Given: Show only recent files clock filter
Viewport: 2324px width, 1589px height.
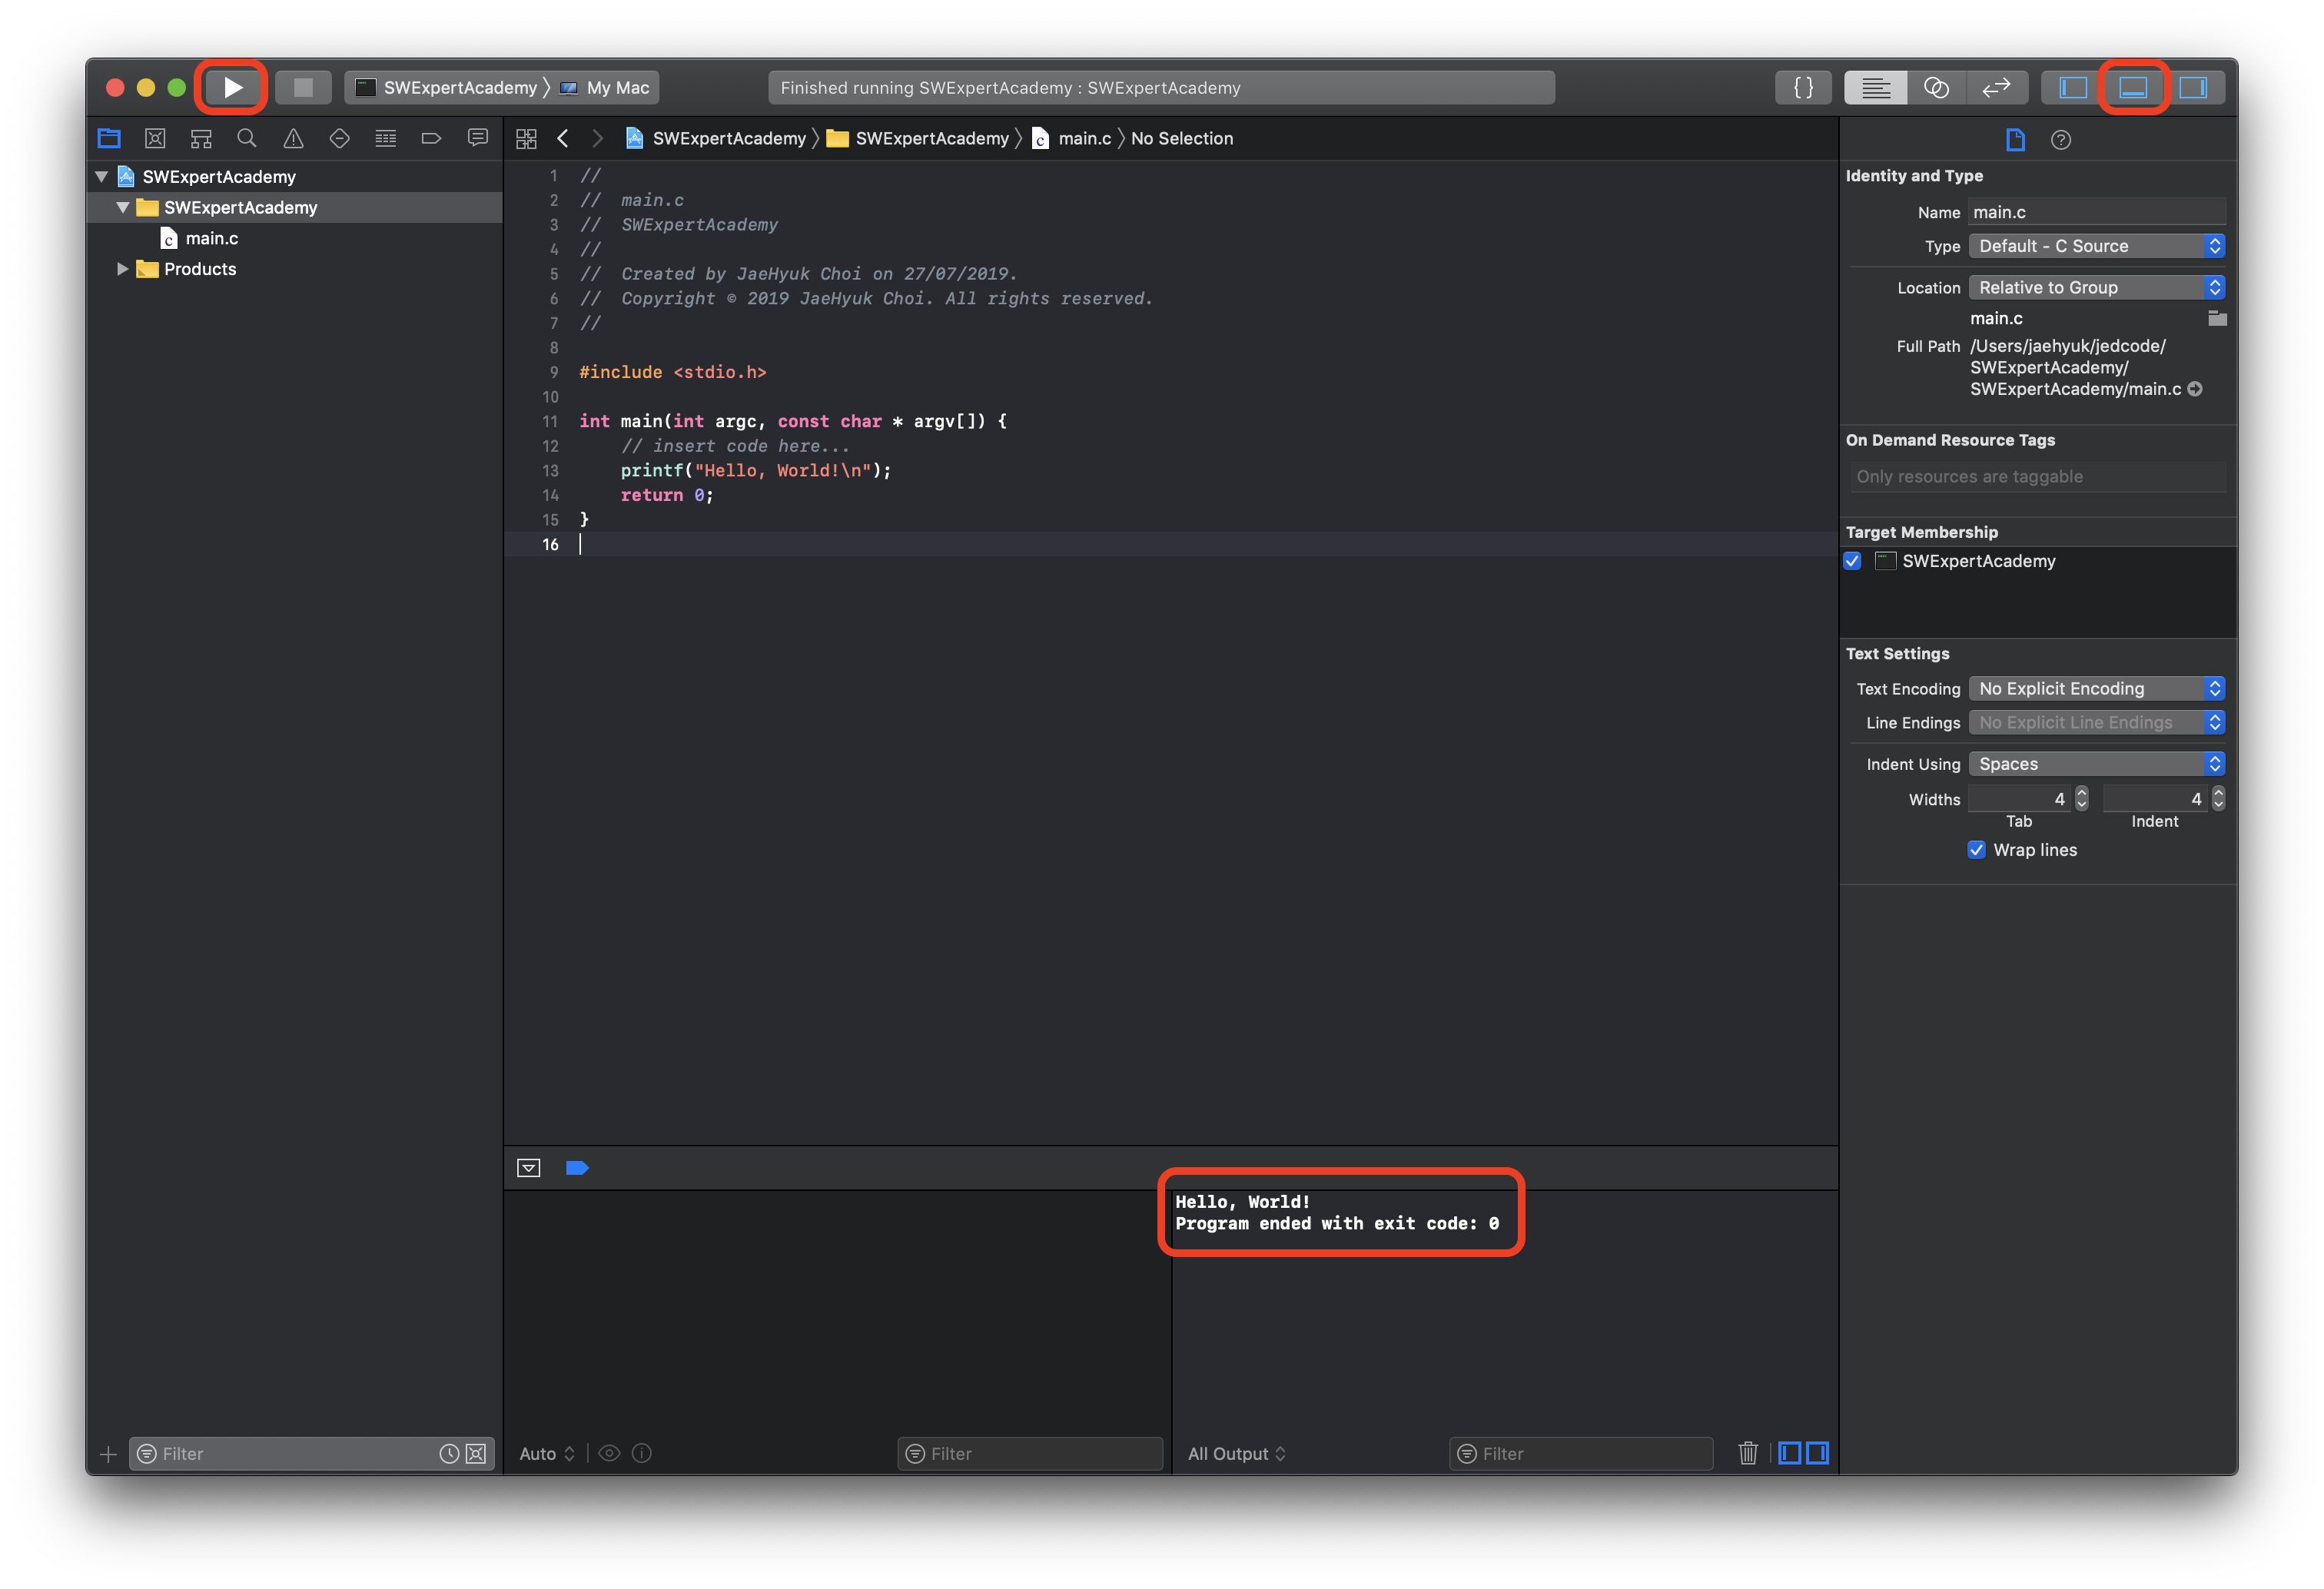Looking at the screenshot, I should click(x=449, y=1454).
